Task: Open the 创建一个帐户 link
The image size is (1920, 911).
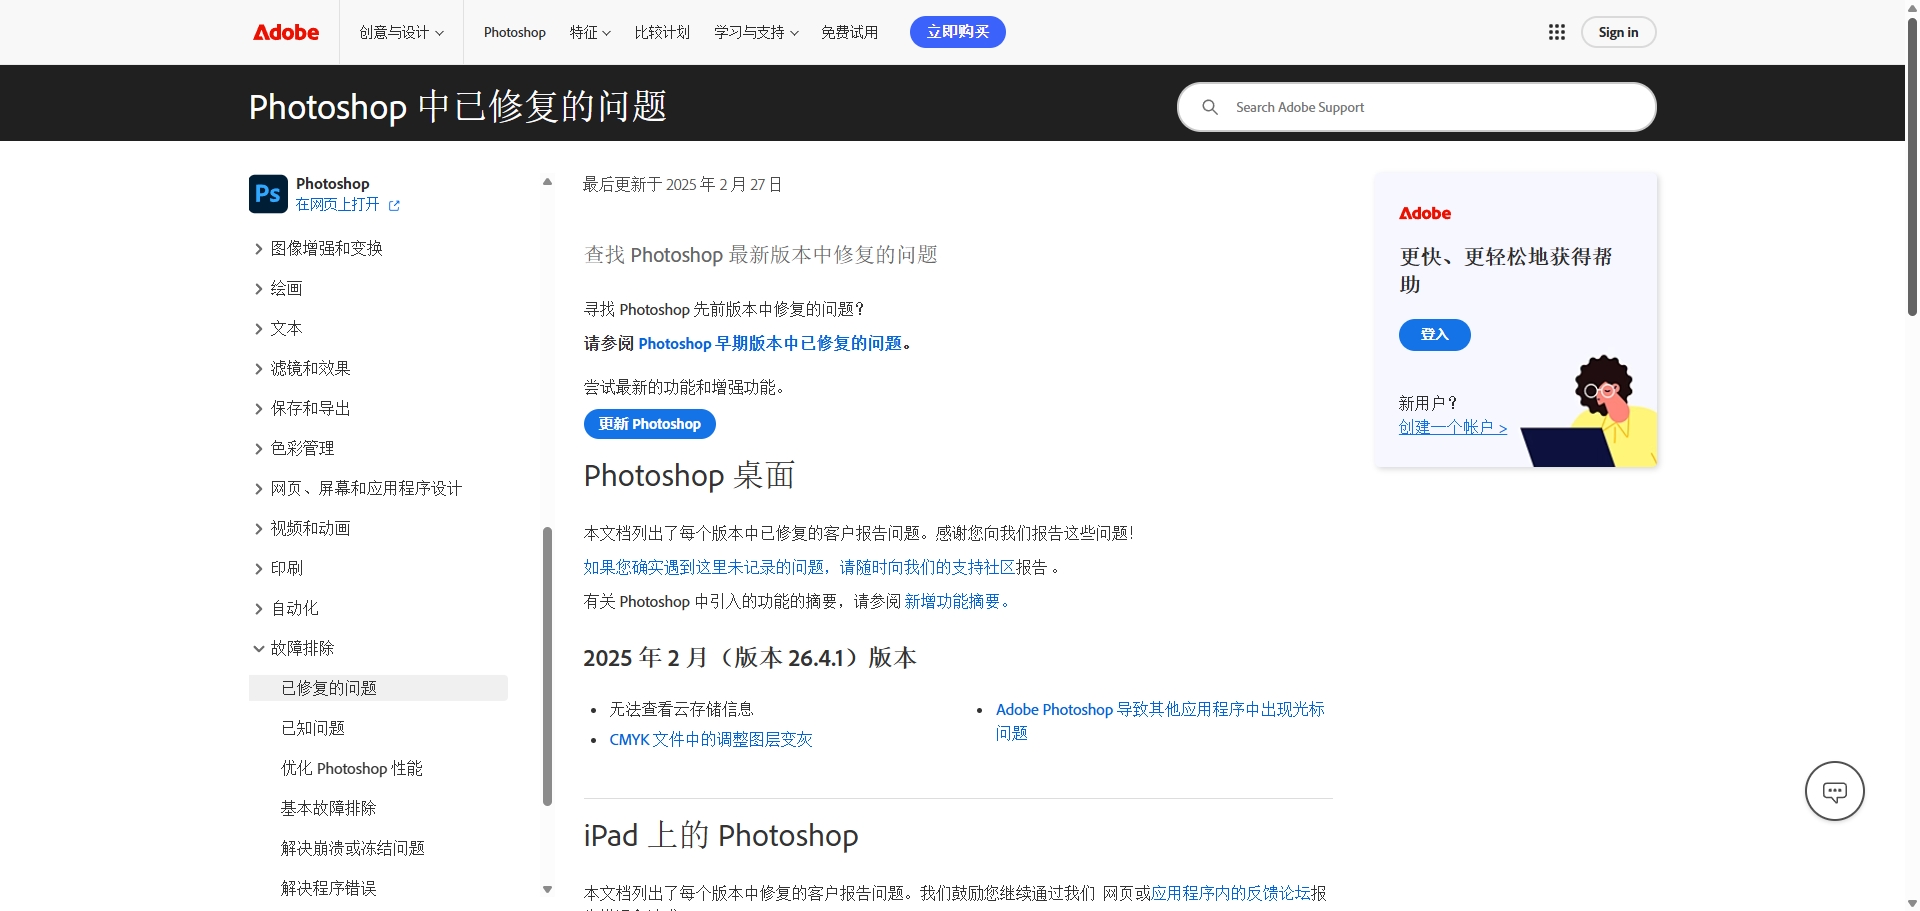Action: coord(1453,427)
